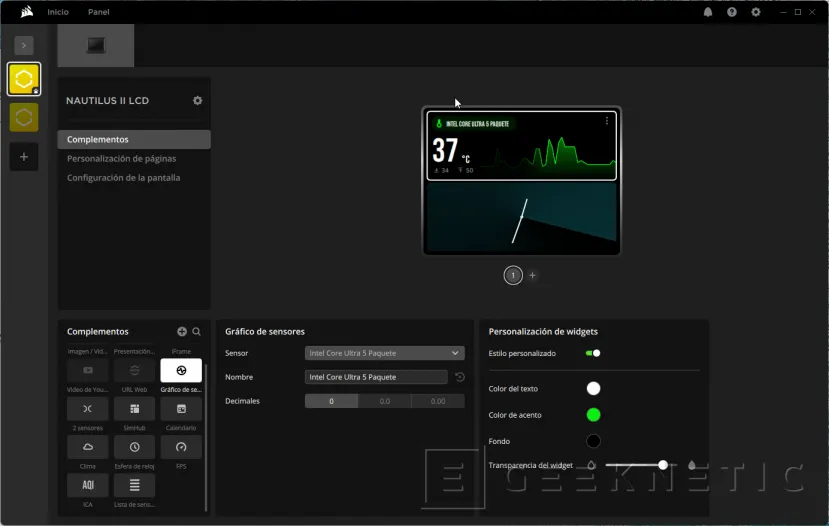Click the Nombre text field
This screenshot has height=526, width=829.
[376, 377]
